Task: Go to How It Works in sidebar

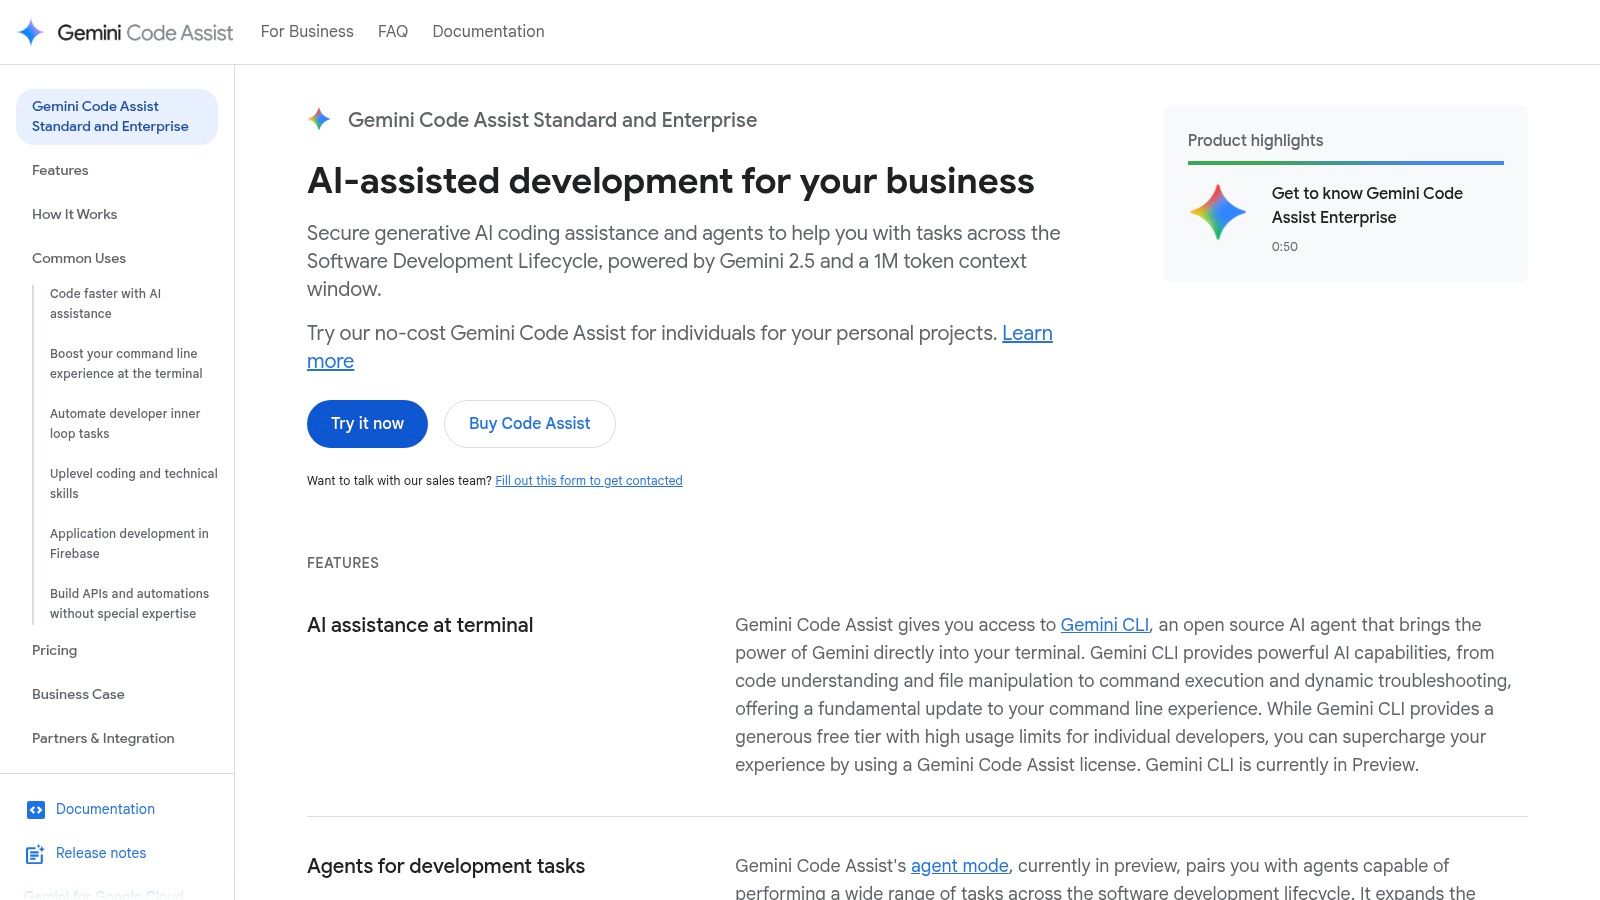Action: [74, 214]
